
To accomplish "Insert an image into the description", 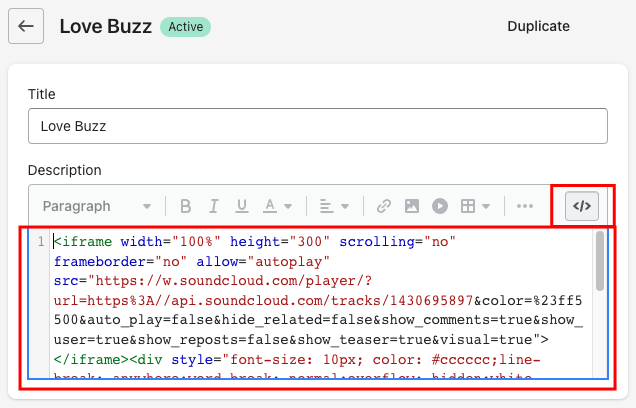I will point(412,206).
